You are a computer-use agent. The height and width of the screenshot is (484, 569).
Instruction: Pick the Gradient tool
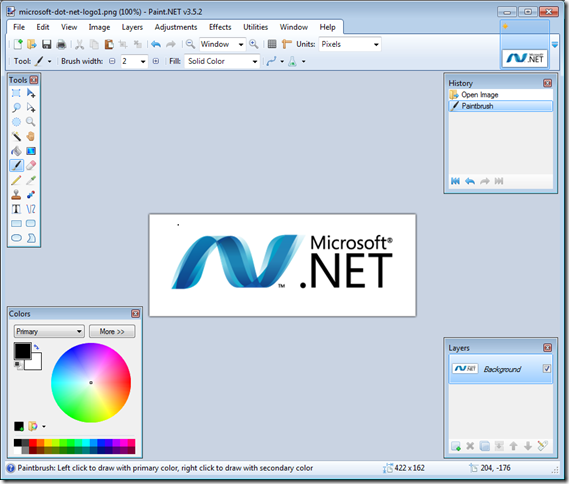coord(31,151)
